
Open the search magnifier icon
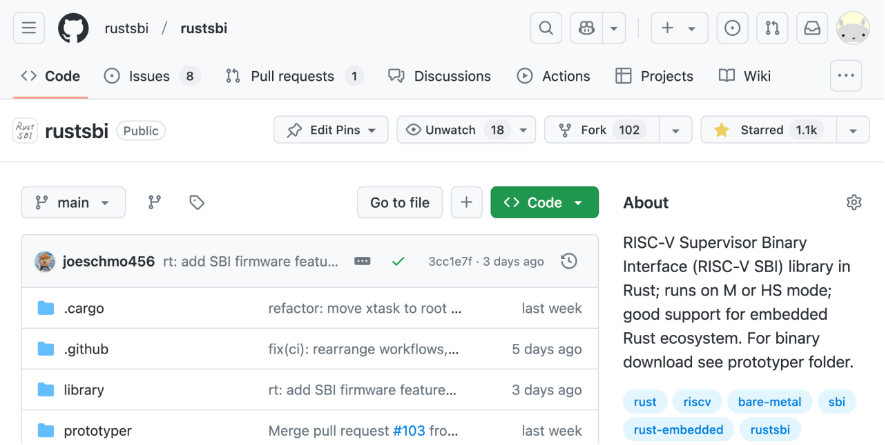[x=545, y=28]
